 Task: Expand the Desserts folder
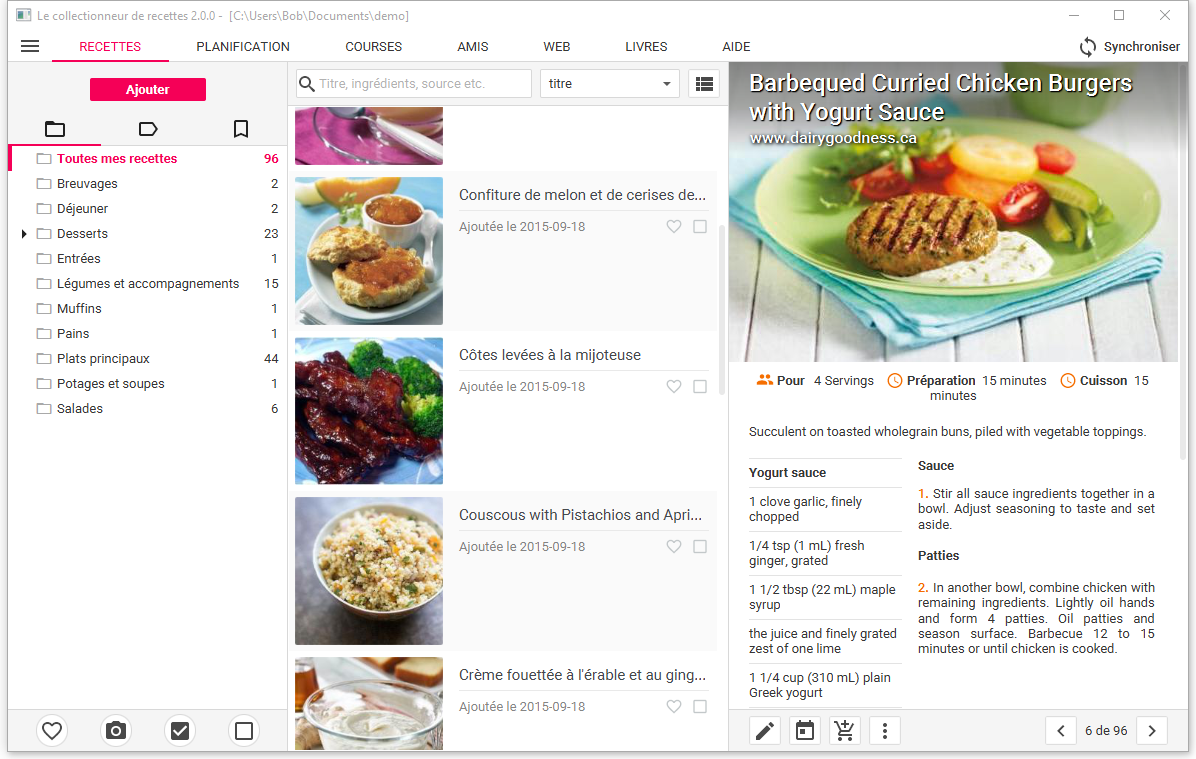coord(24,233)
